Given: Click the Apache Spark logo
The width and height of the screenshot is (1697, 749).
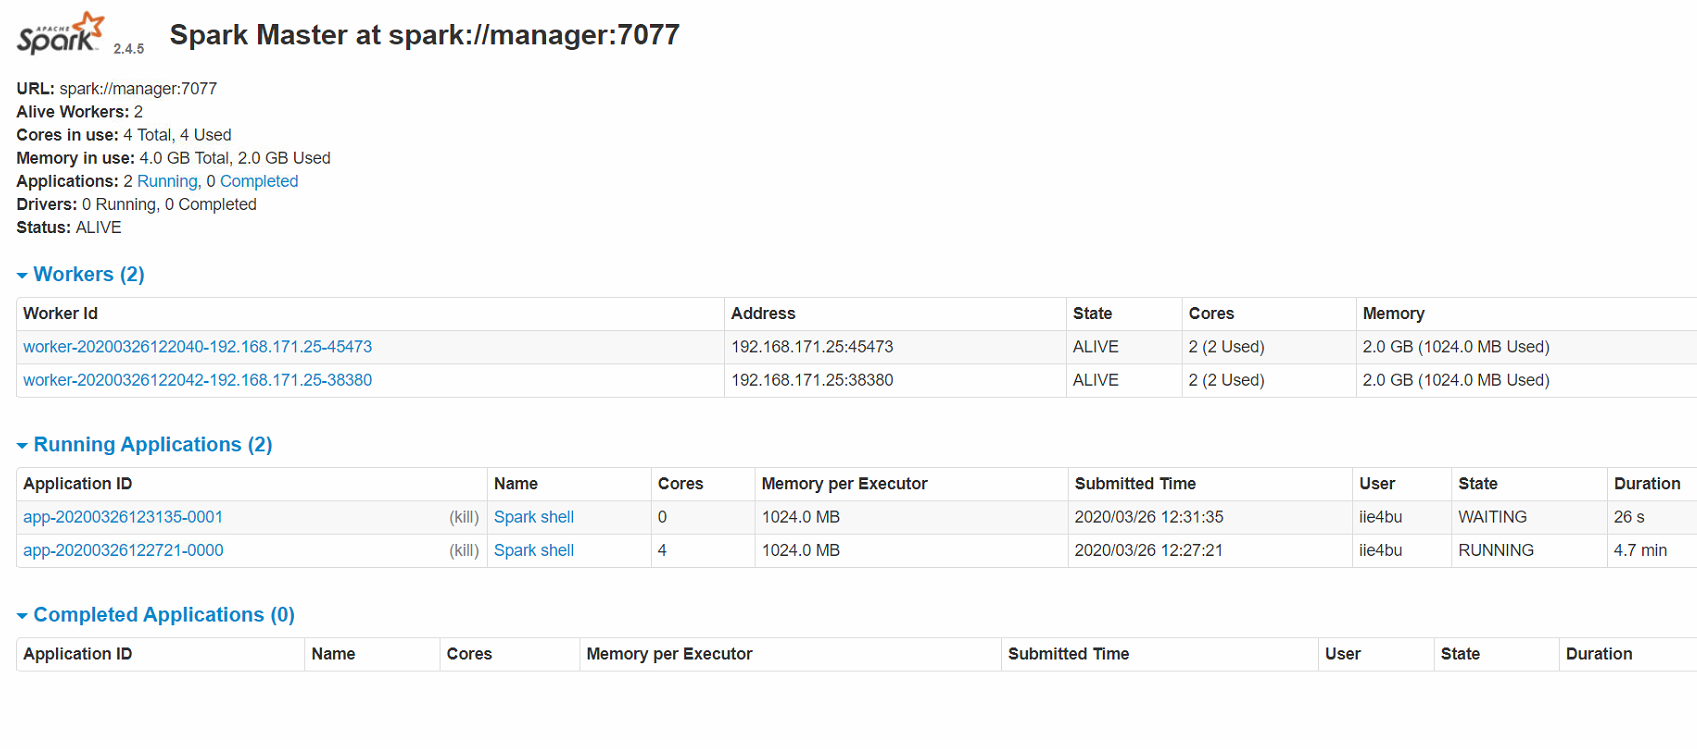Looking at the screenshot, I should [60, 34].
